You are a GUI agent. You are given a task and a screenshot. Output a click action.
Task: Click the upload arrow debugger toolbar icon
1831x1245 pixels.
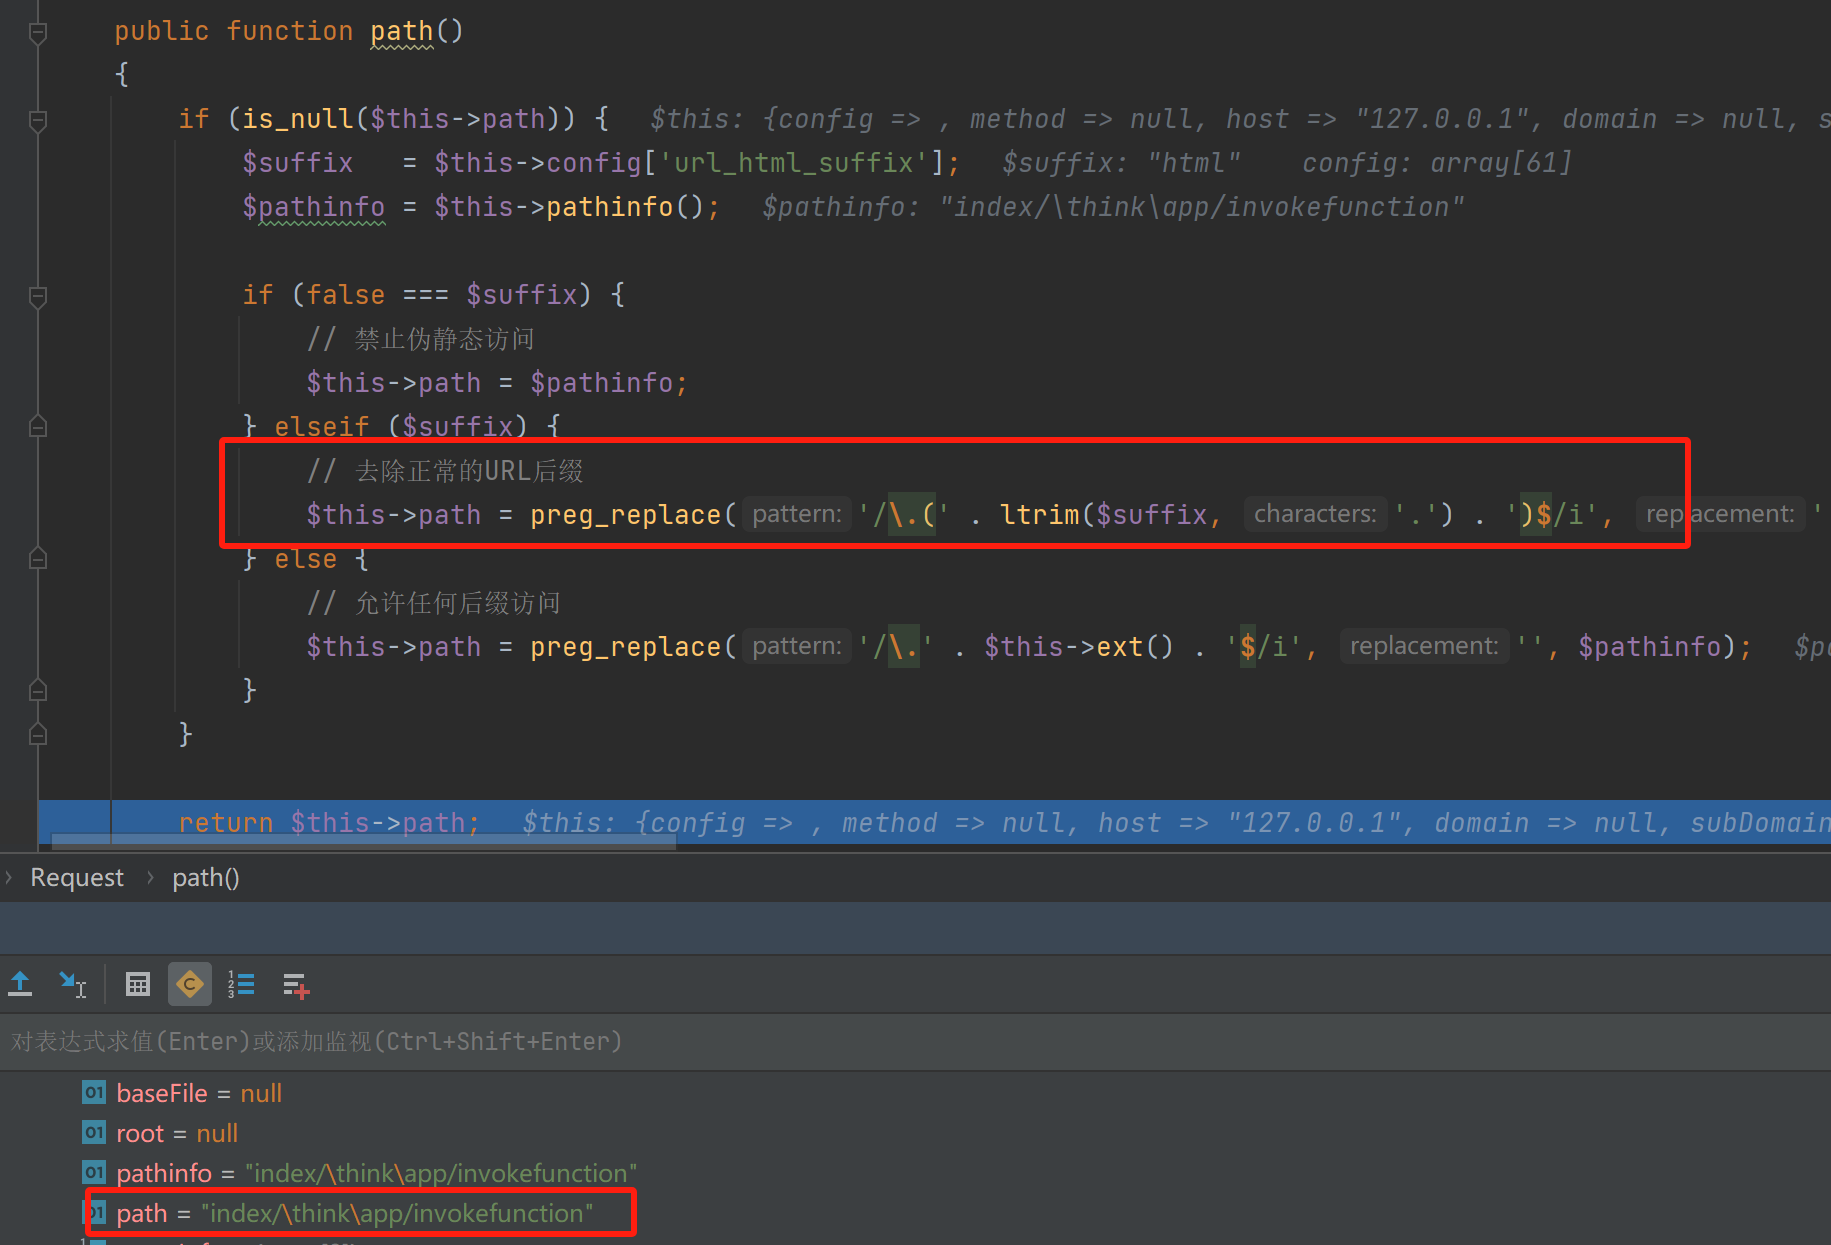tap(20, 985)
